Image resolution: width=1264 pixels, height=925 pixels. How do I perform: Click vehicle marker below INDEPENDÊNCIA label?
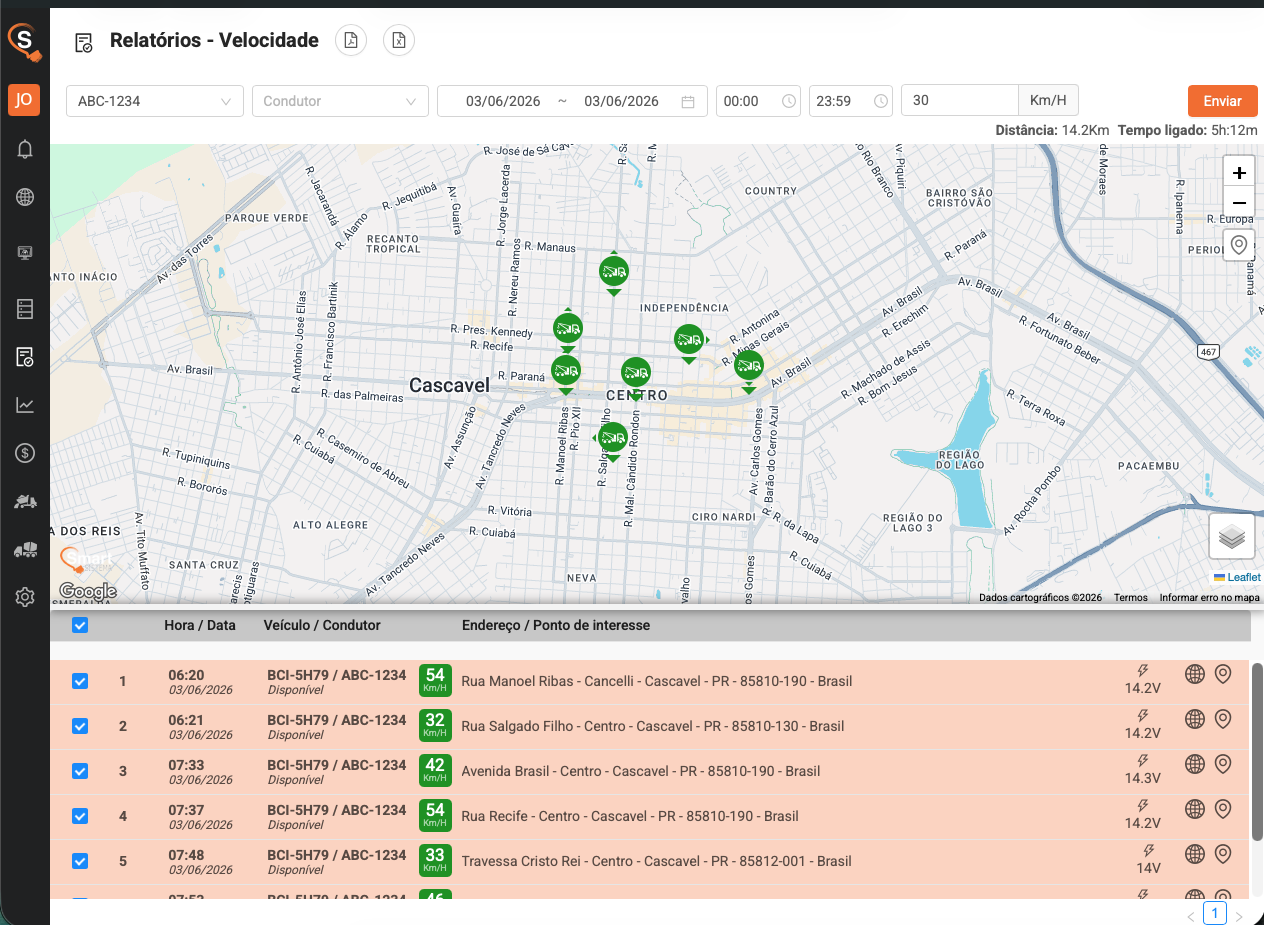[689, 340]
